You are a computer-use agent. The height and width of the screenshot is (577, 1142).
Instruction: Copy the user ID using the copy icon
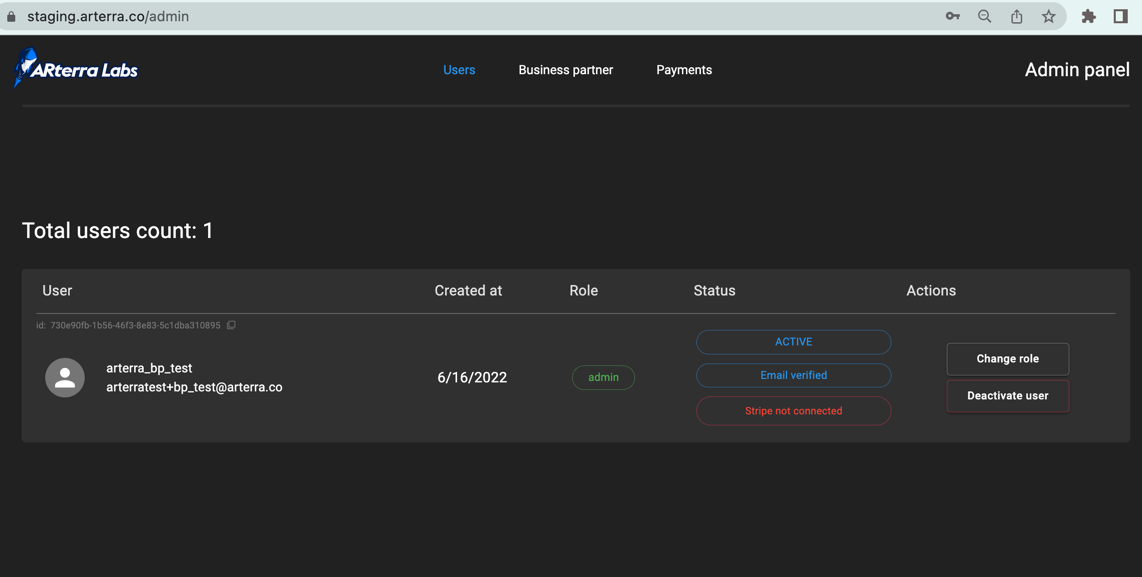click(231, 324)
